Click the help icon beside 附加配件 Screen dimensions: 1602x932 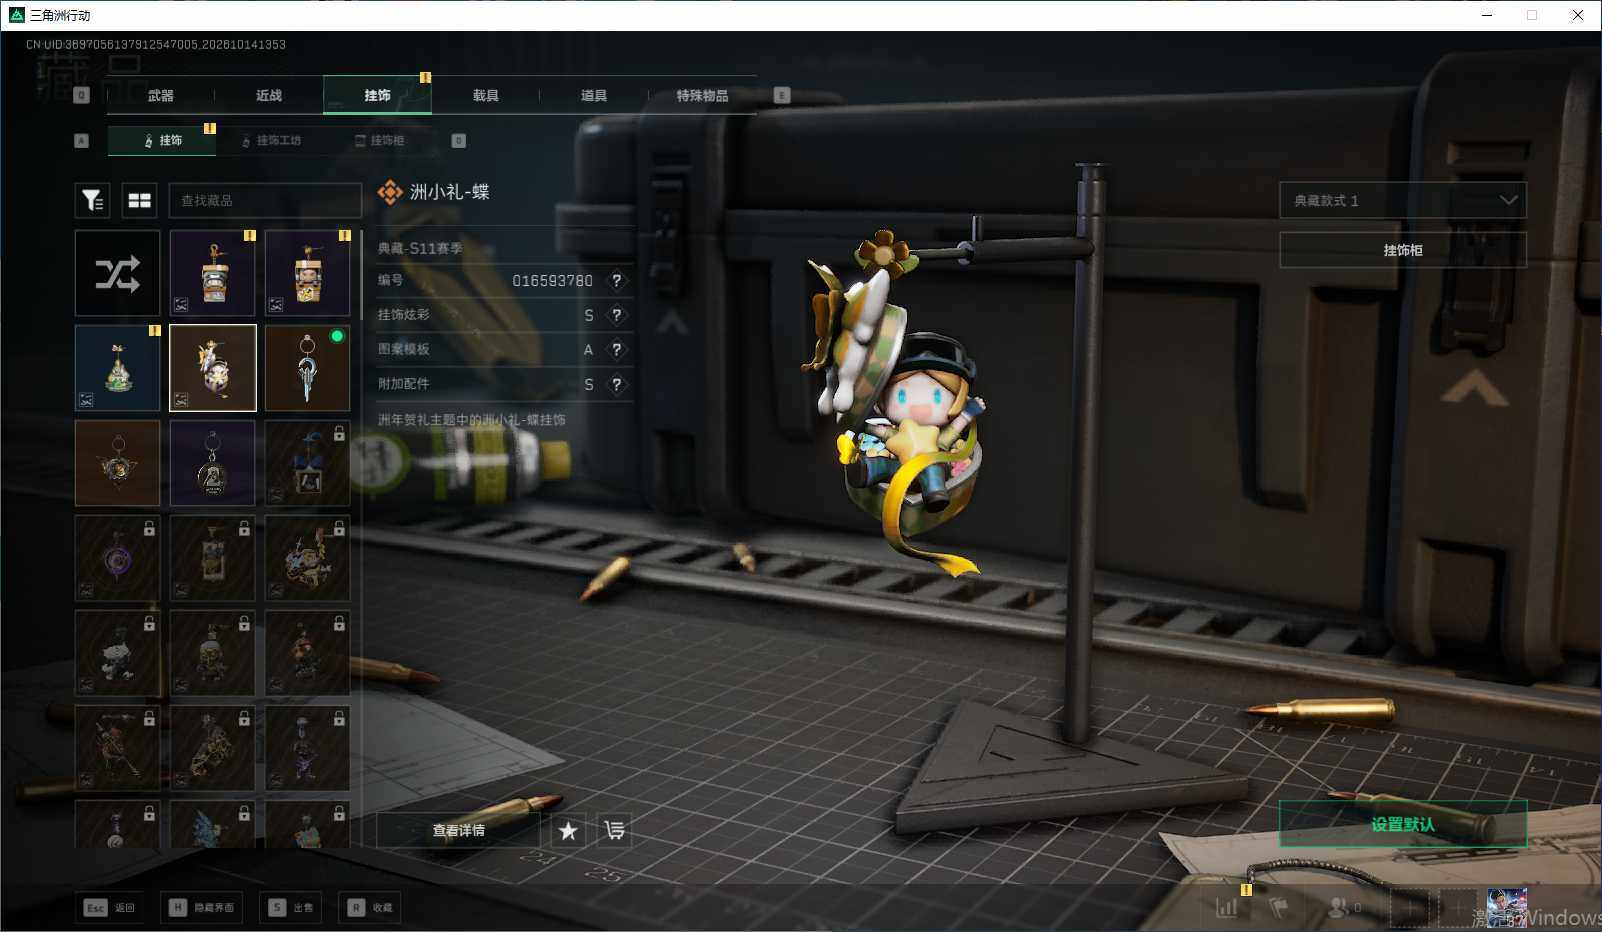coord(617,384)
